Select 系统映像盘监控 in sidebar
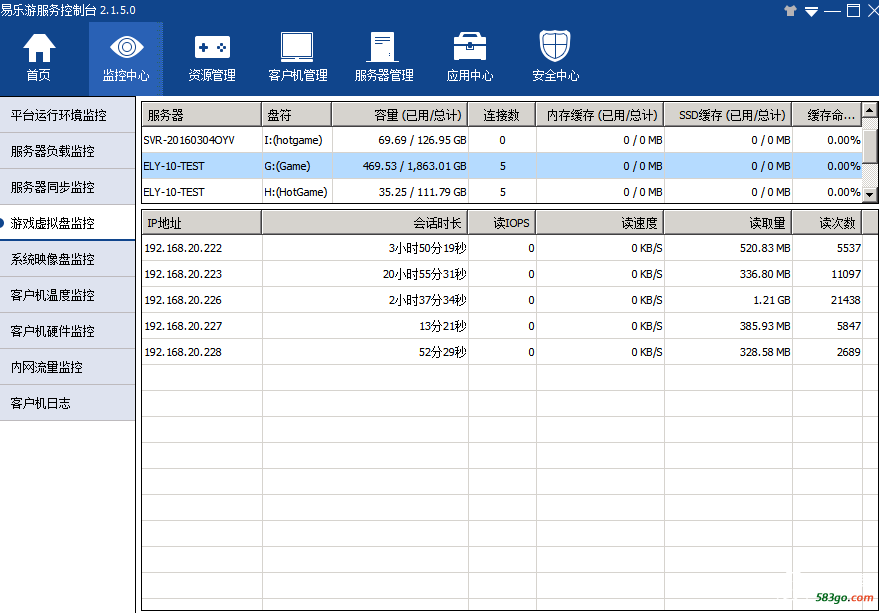The width and height of the screenshot is (879, 613). [x=67, y=259]
